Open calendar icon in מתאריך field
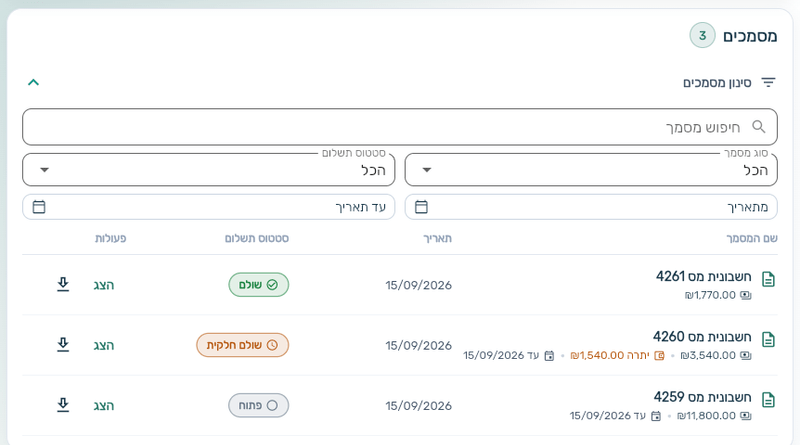Screen dimensions: 800x445 (421, 207)
